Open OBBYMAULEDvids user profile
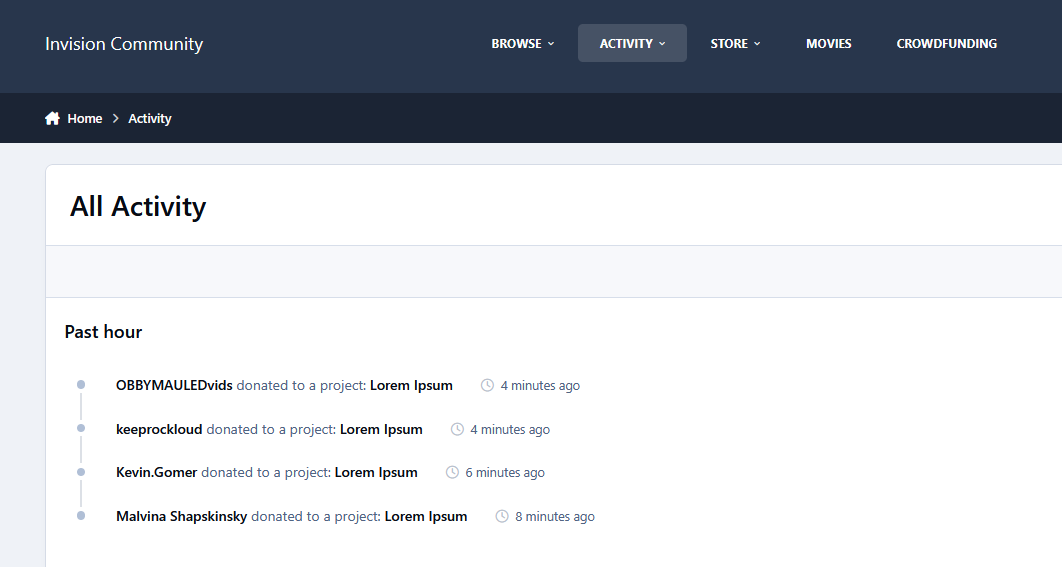The image size is (1062, 567). 174,385
